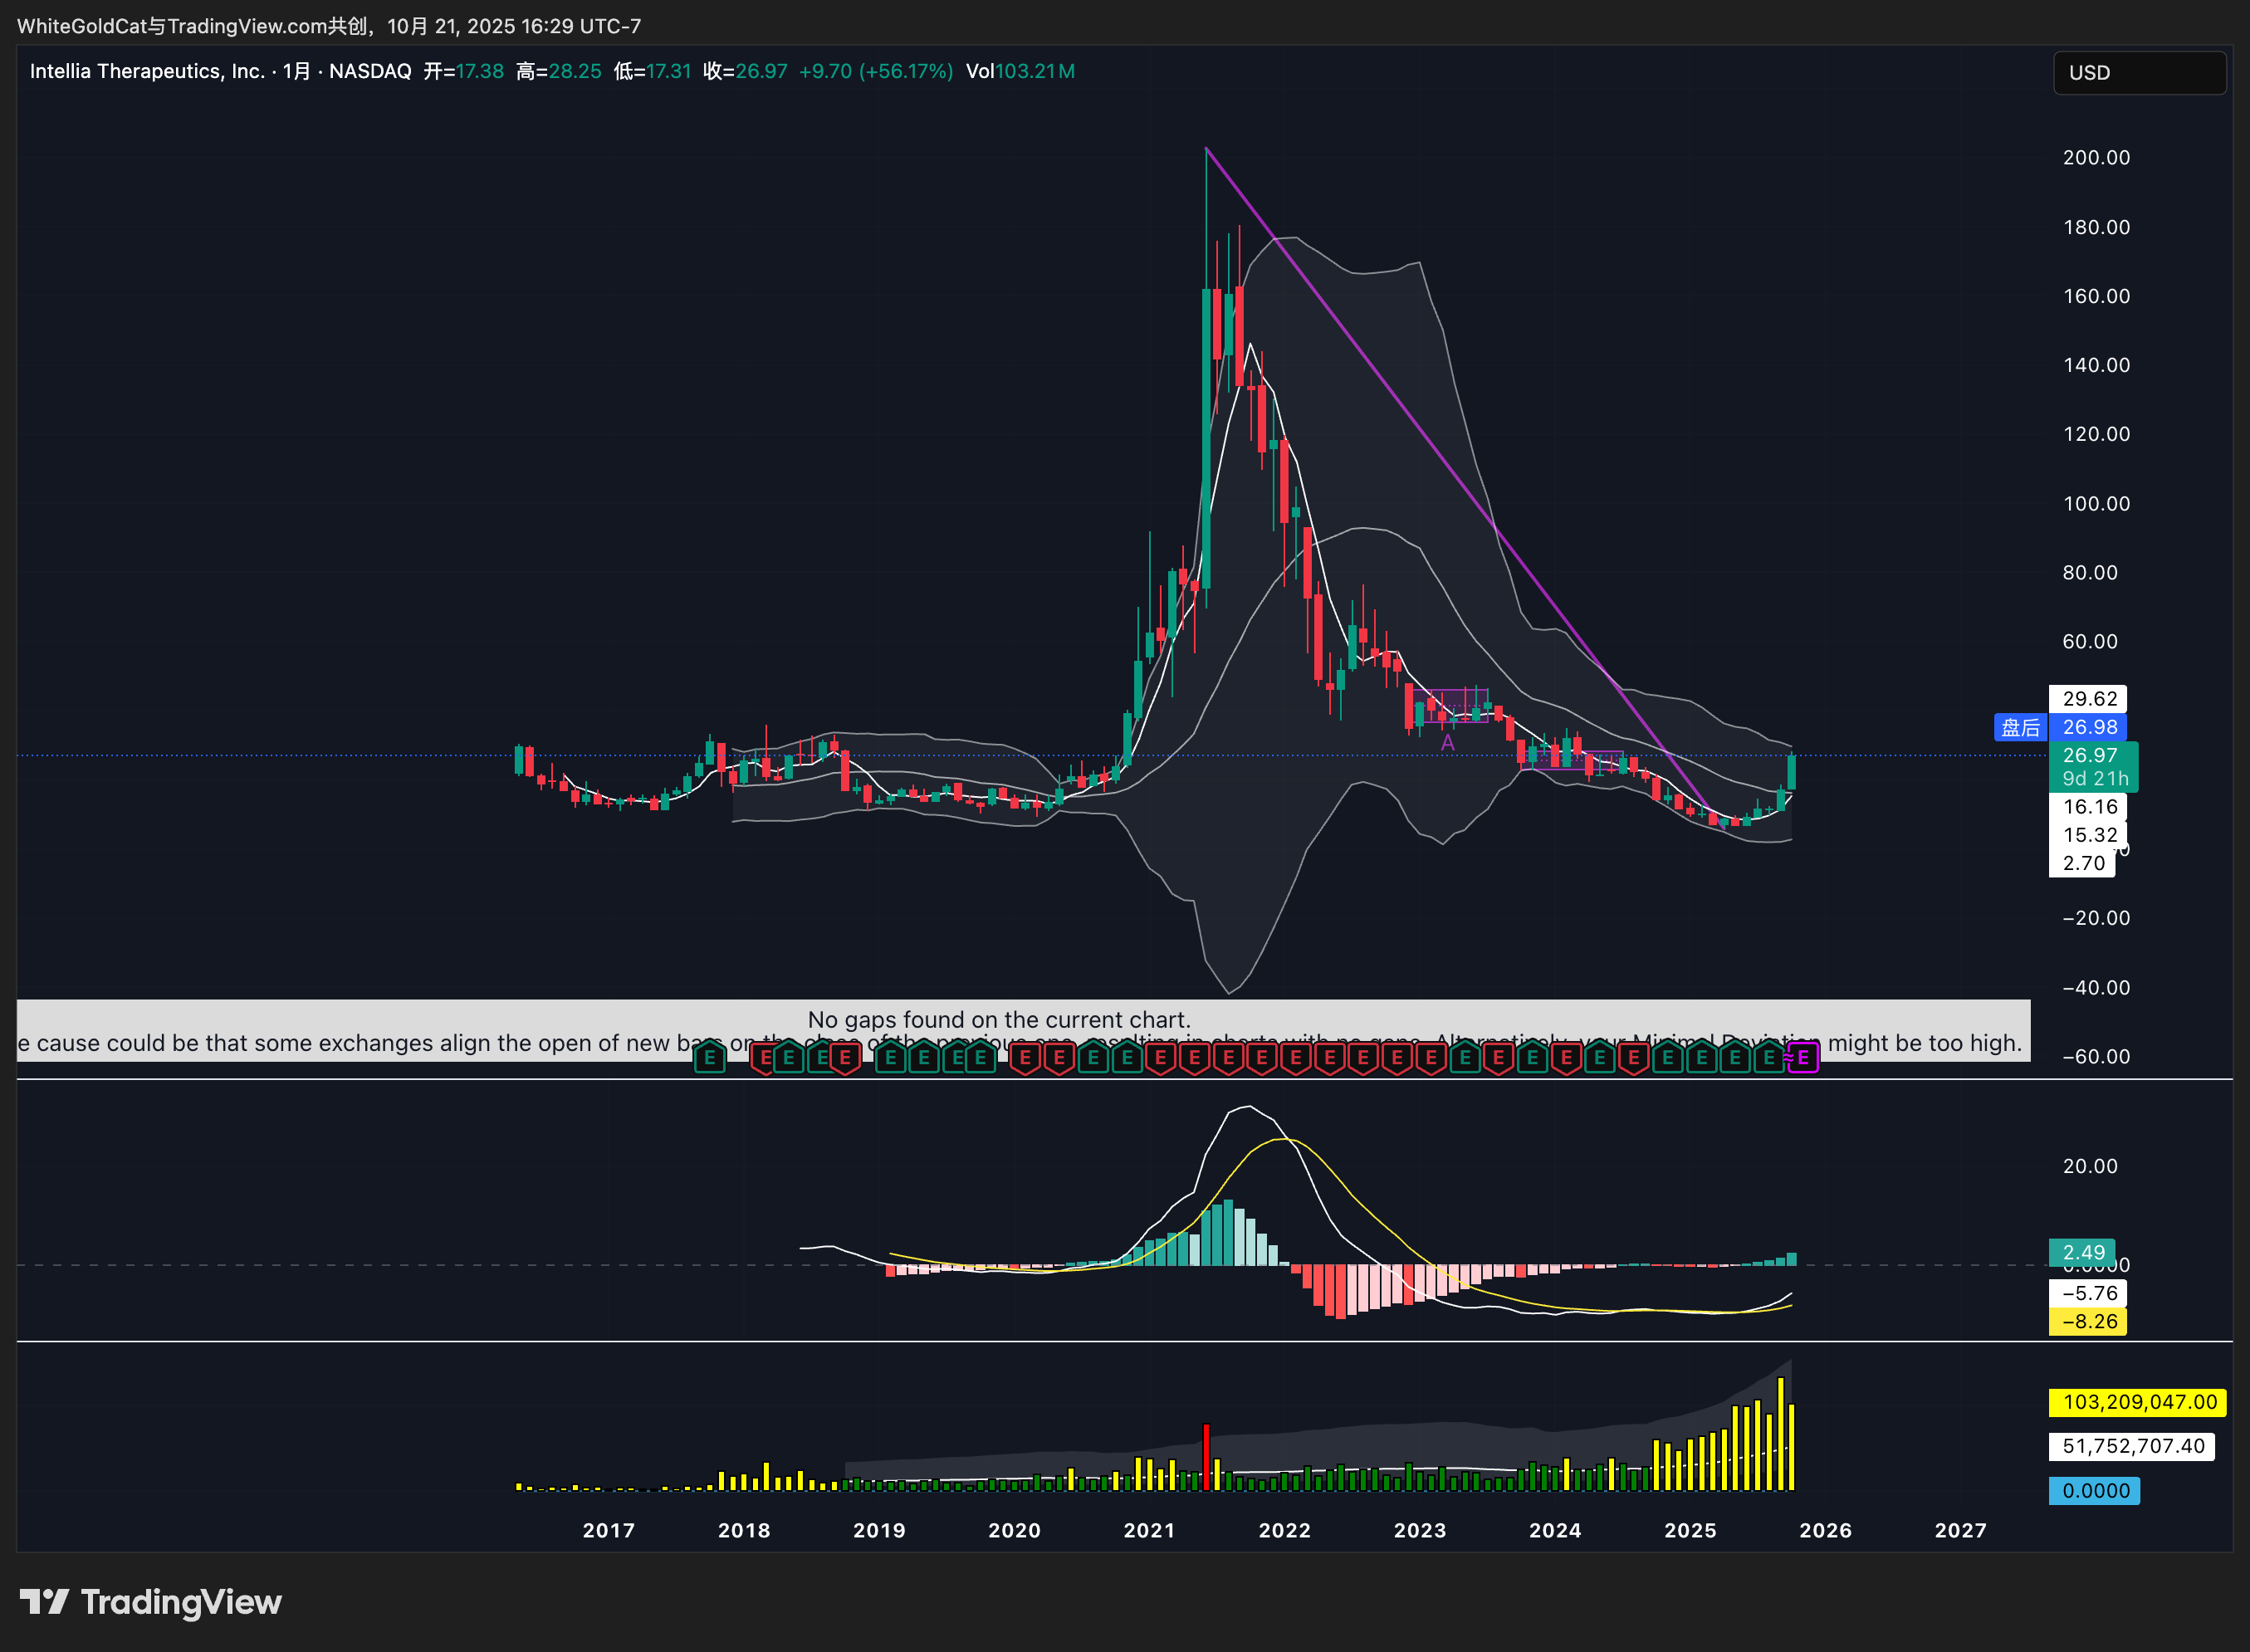Click the −60.00 price axis label
Viewport: 2250px width, 1652px height.
(2096, 1056)
